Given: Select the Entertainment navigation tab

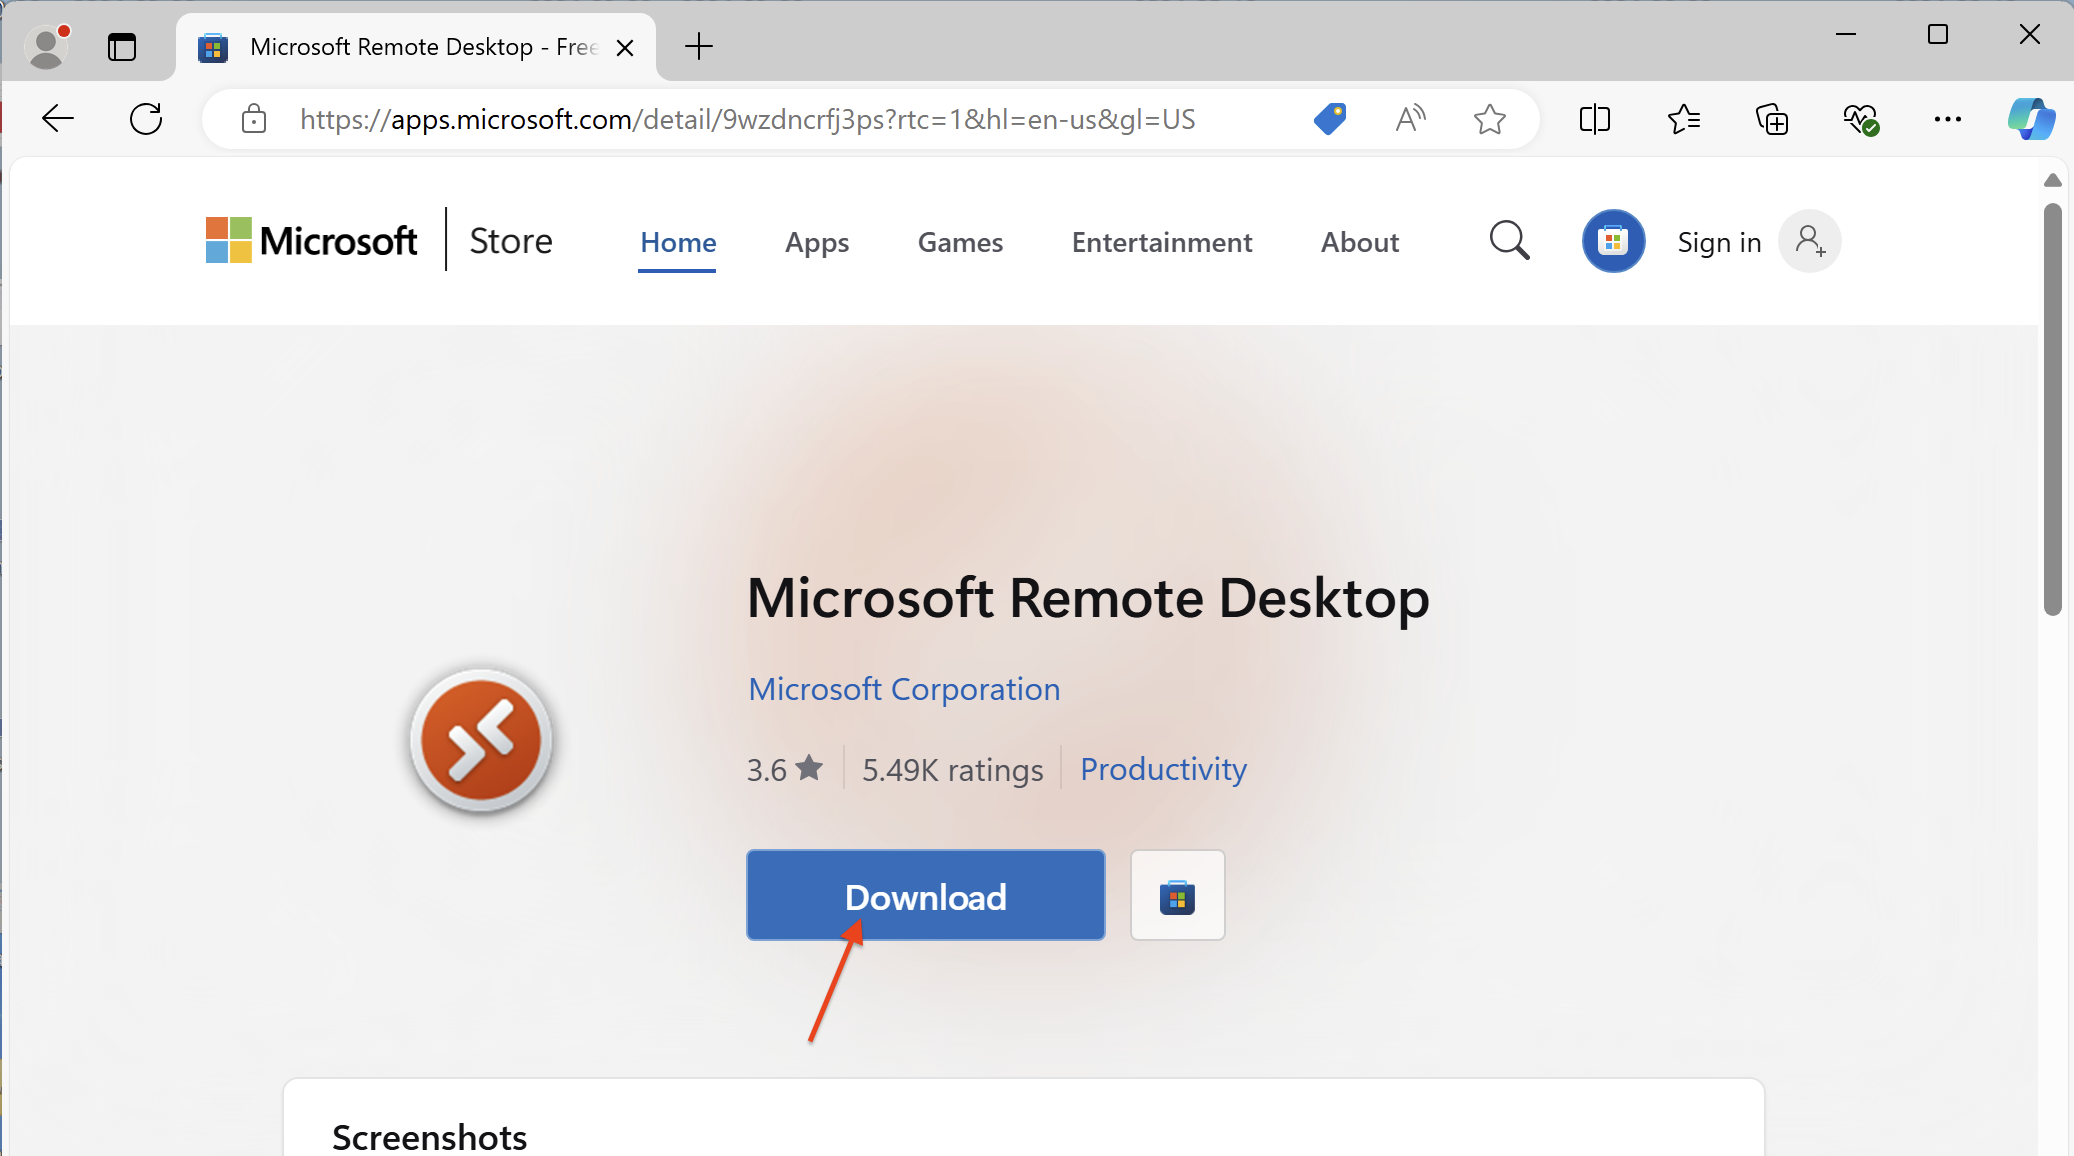Looking at the screenshot, I should tap(1162, 243).
